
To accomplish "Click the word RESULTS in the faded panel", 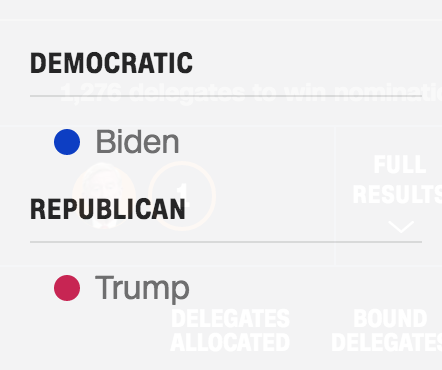I will [397, 194].
